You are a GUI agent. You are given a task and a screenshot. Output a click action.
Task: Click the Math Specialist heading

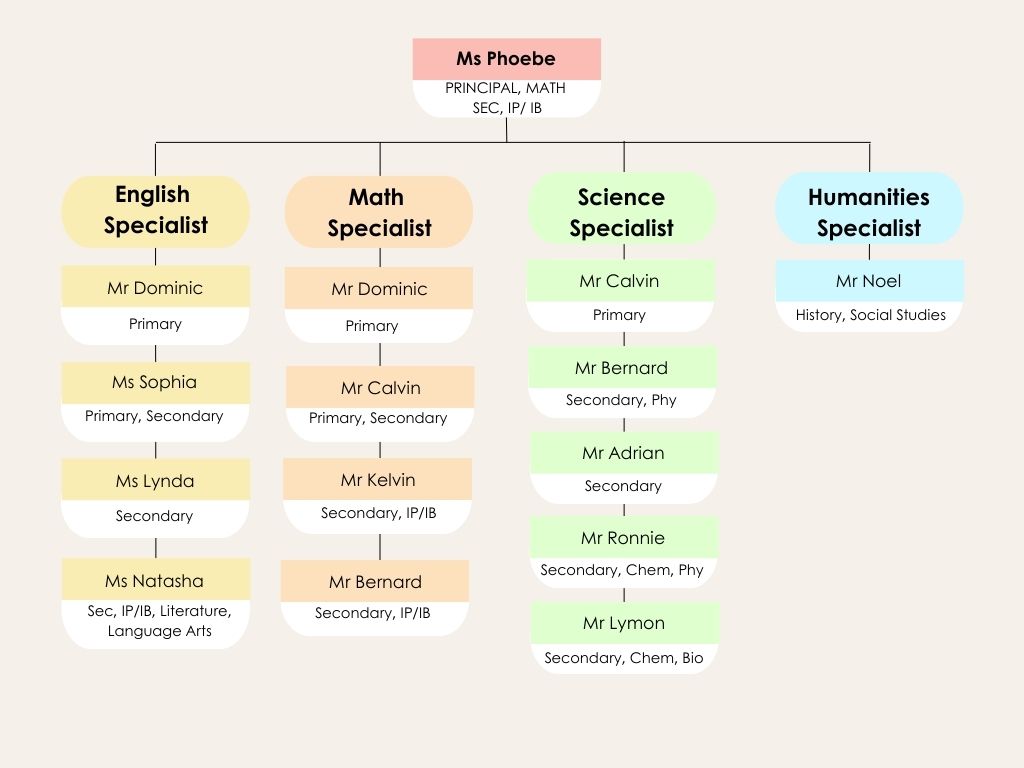[379, 212]
